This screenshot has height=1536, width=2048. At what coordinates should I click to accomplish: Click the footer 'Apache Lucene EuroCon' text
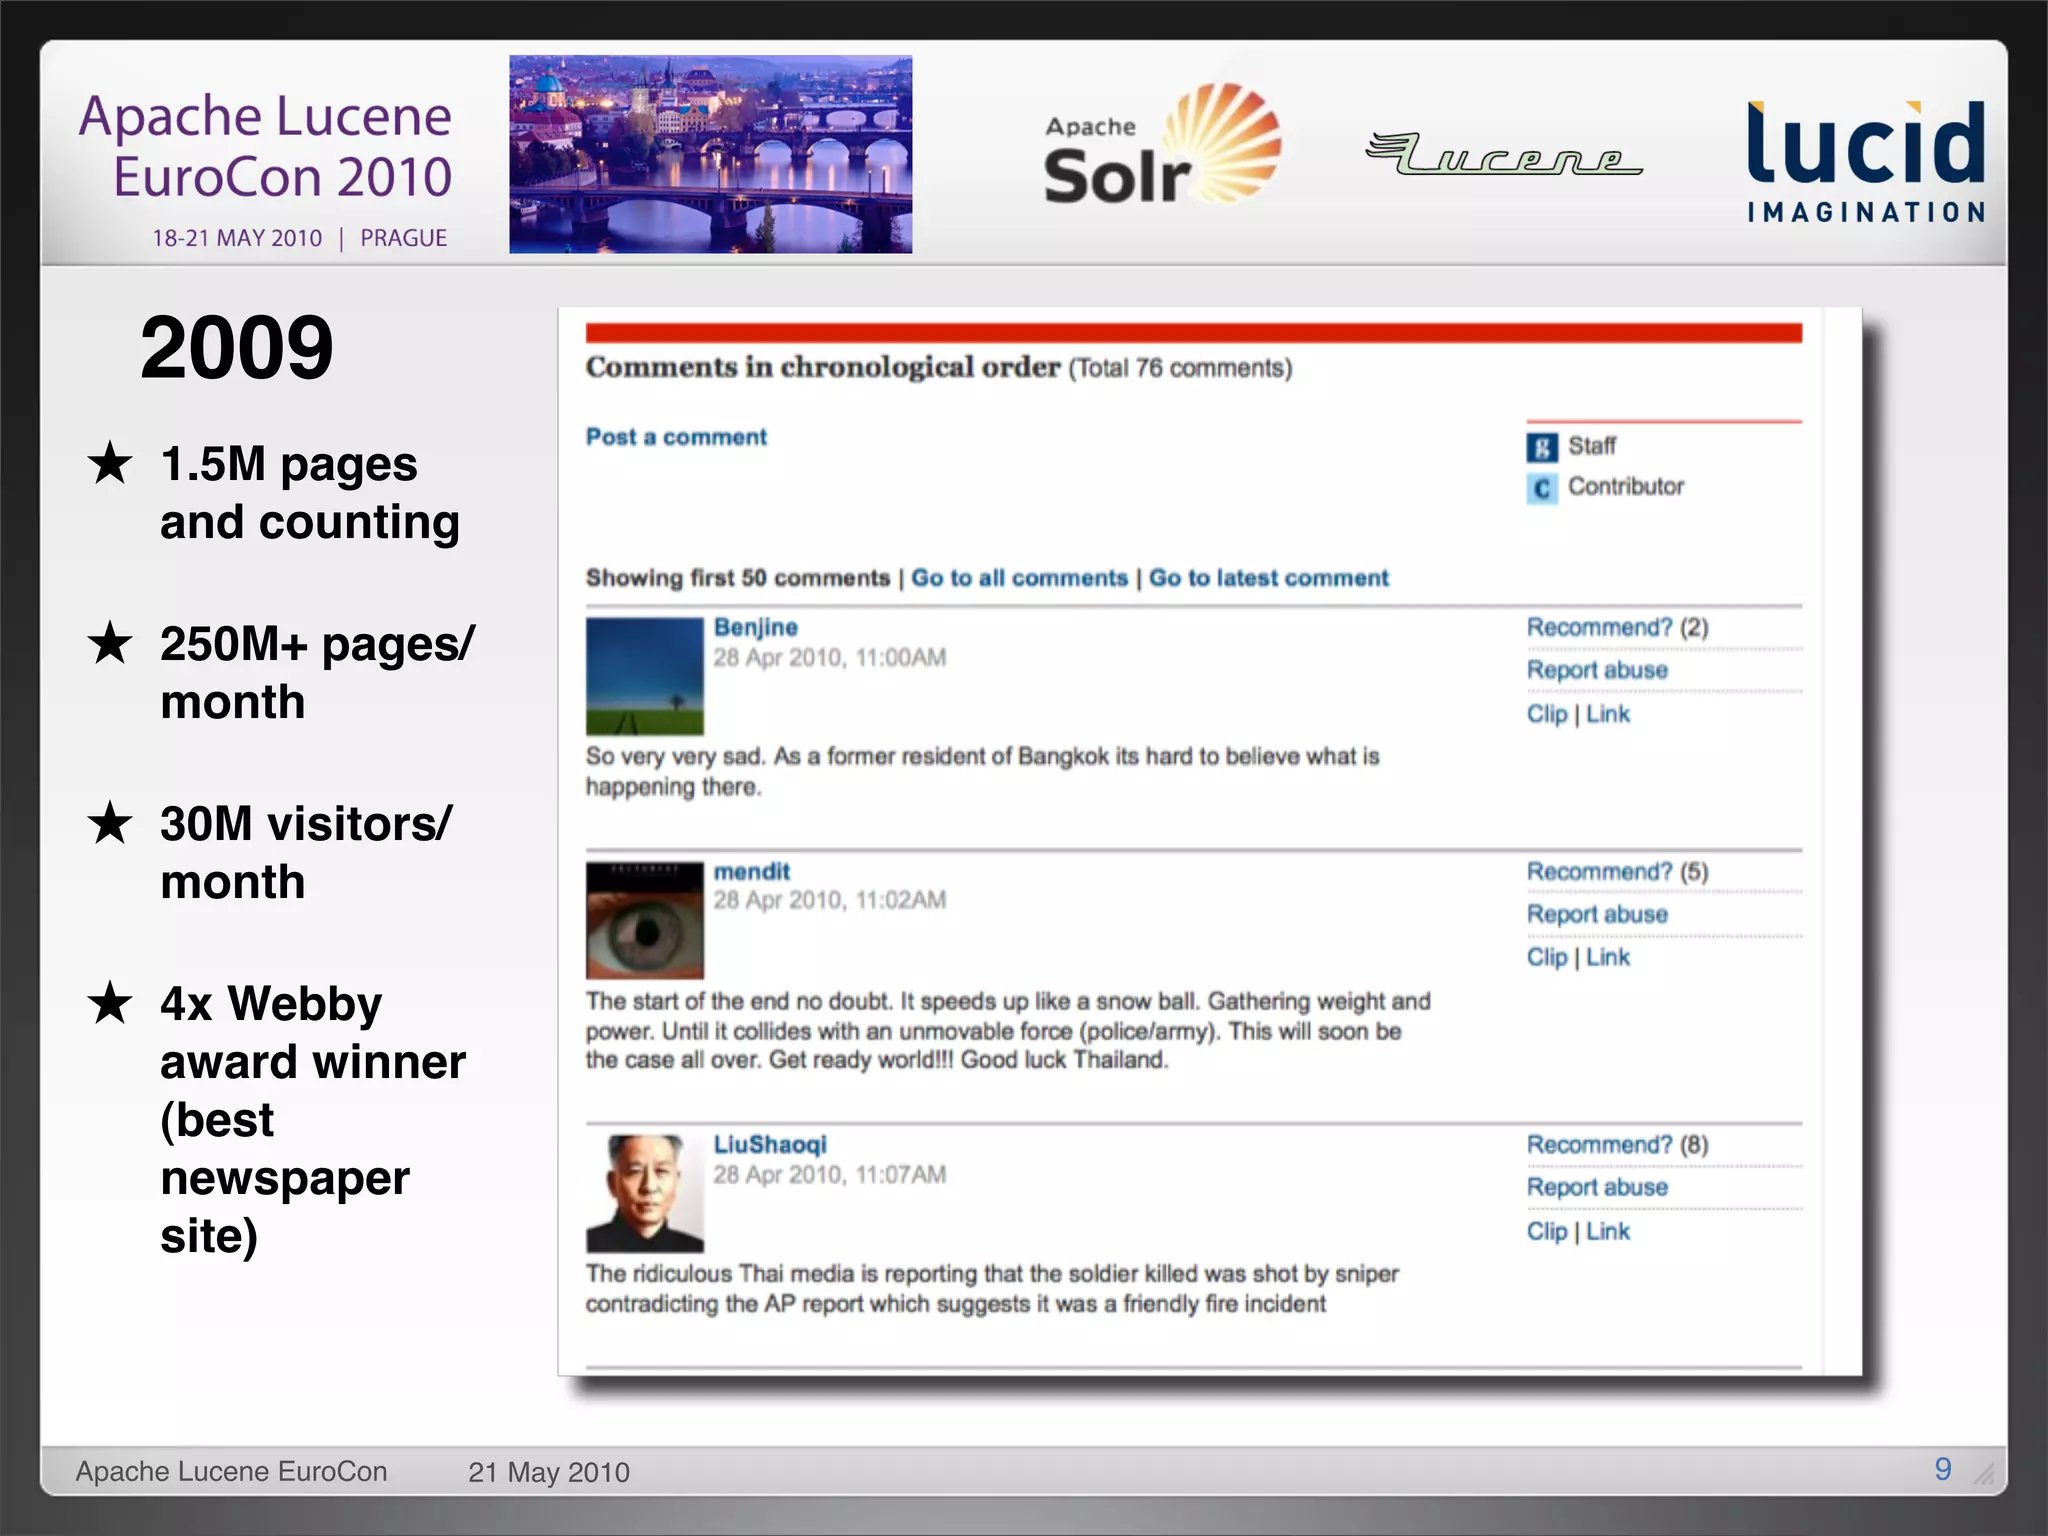pyautogui.click(x=231, y=1471)
